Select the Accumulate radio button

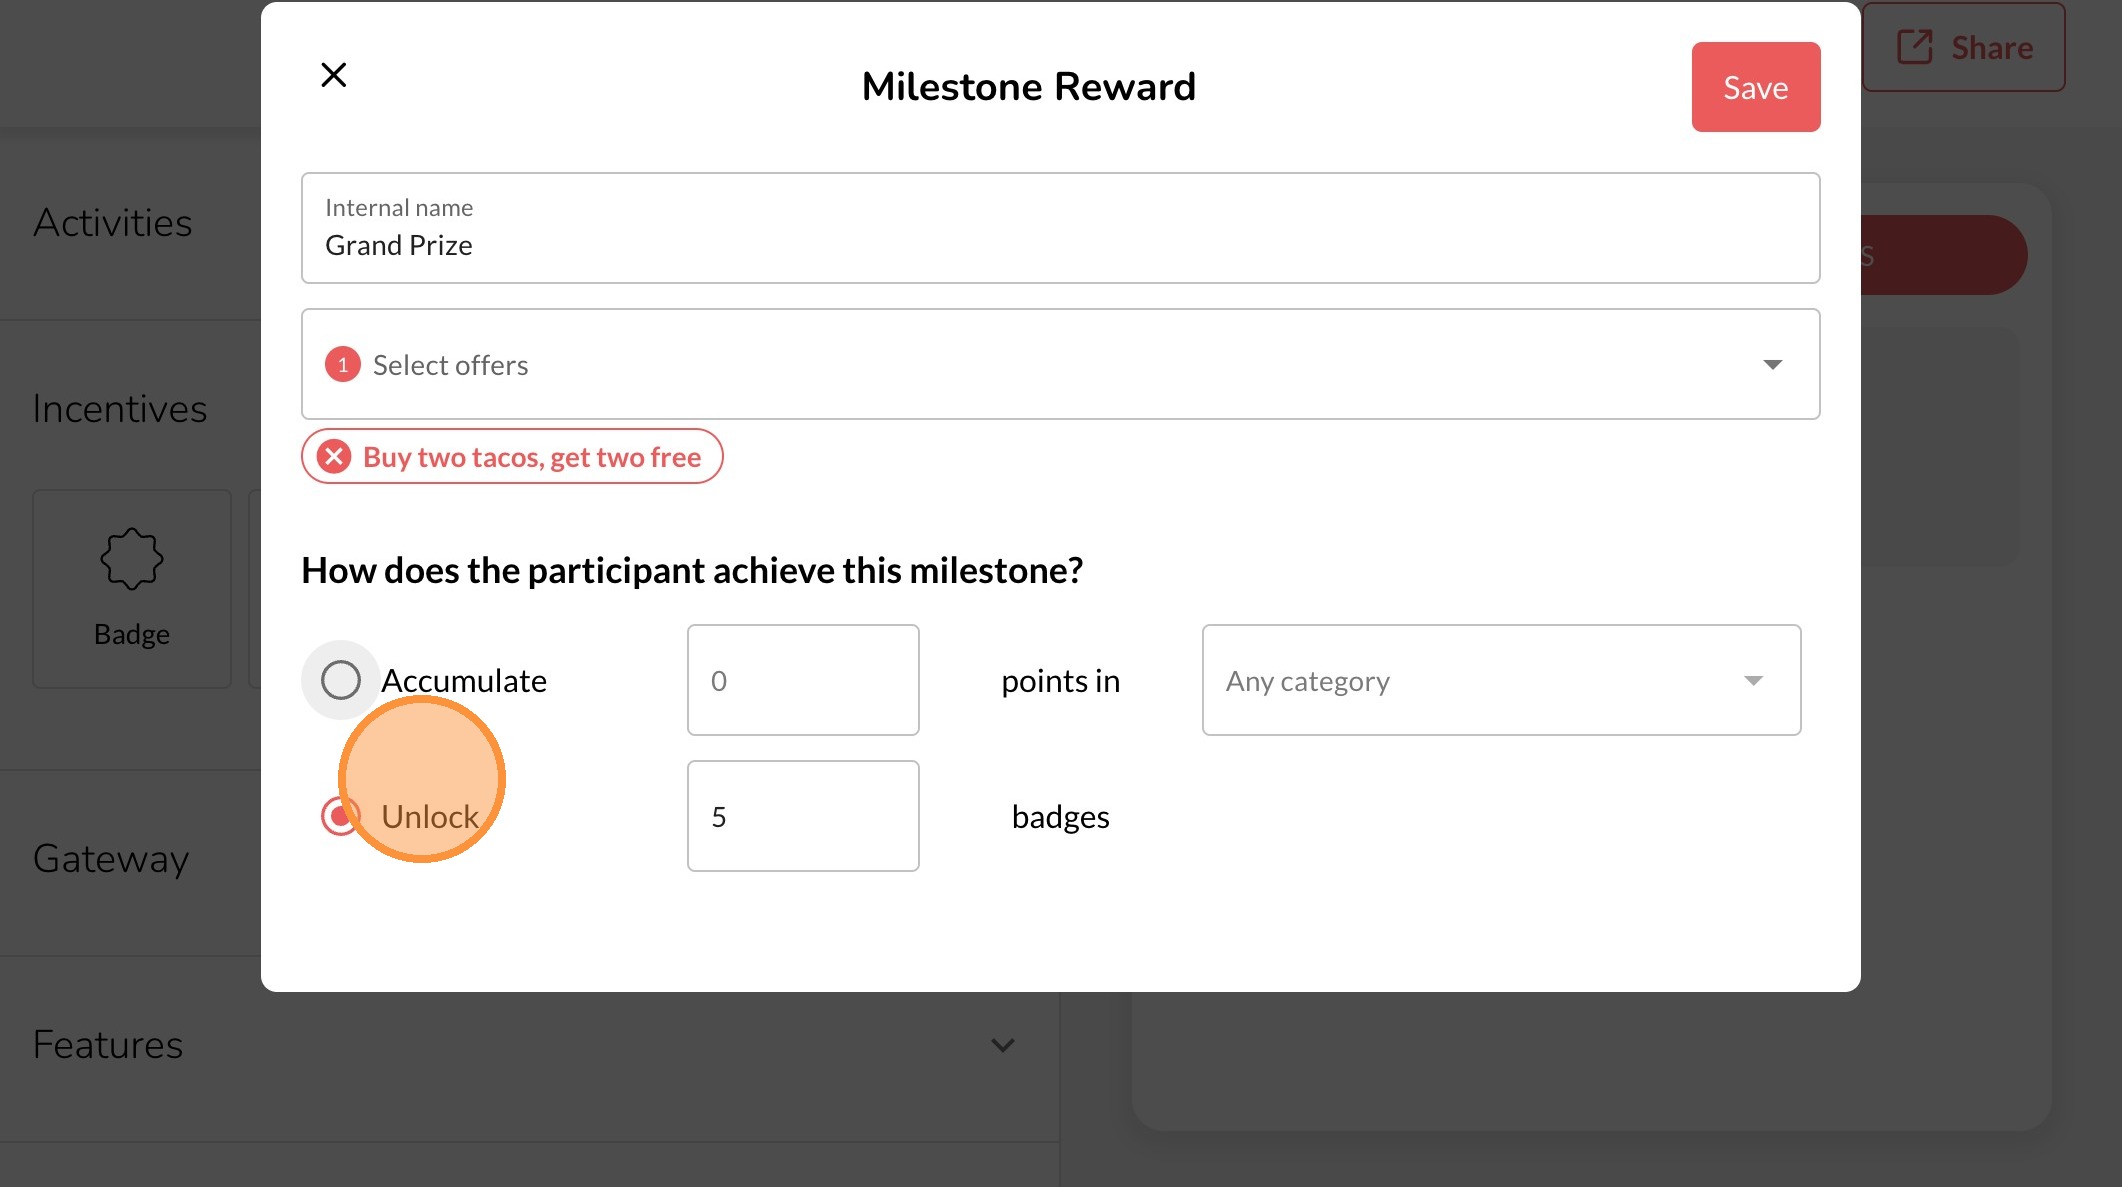(x=341, y=680)
